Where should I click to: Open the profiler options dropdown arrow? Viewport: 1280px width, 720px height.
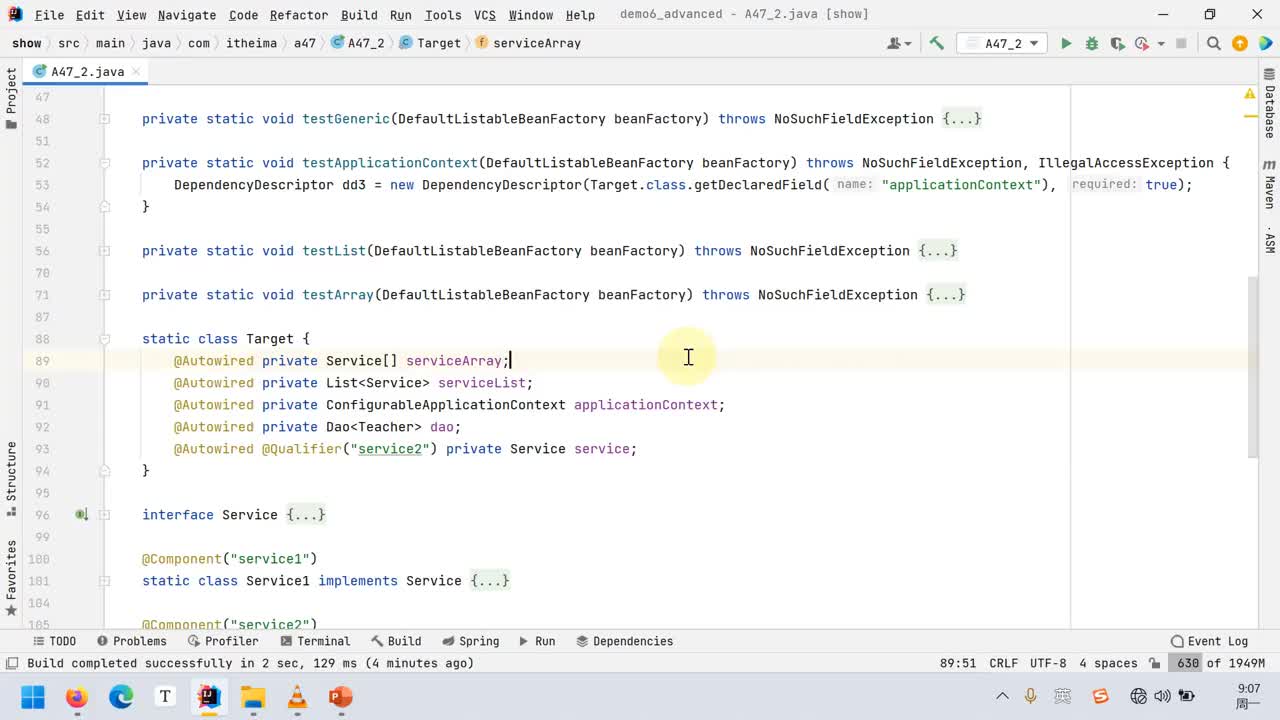tap(1161, 43)
